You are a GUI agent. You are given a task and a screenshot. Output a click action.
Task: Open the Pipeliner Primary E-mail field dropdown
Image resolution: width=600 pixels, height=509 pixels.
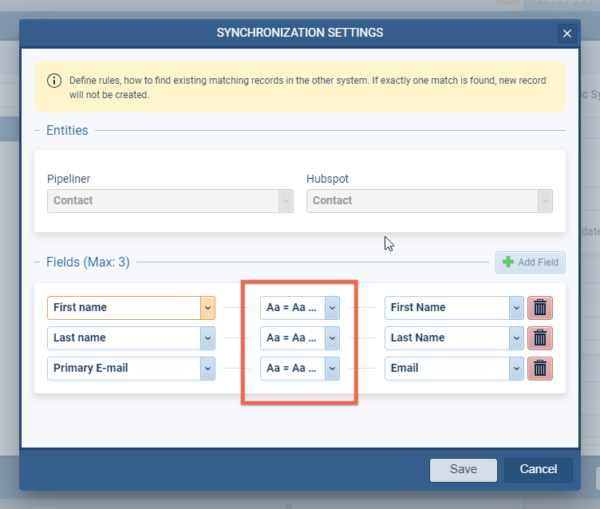(208, 368)
